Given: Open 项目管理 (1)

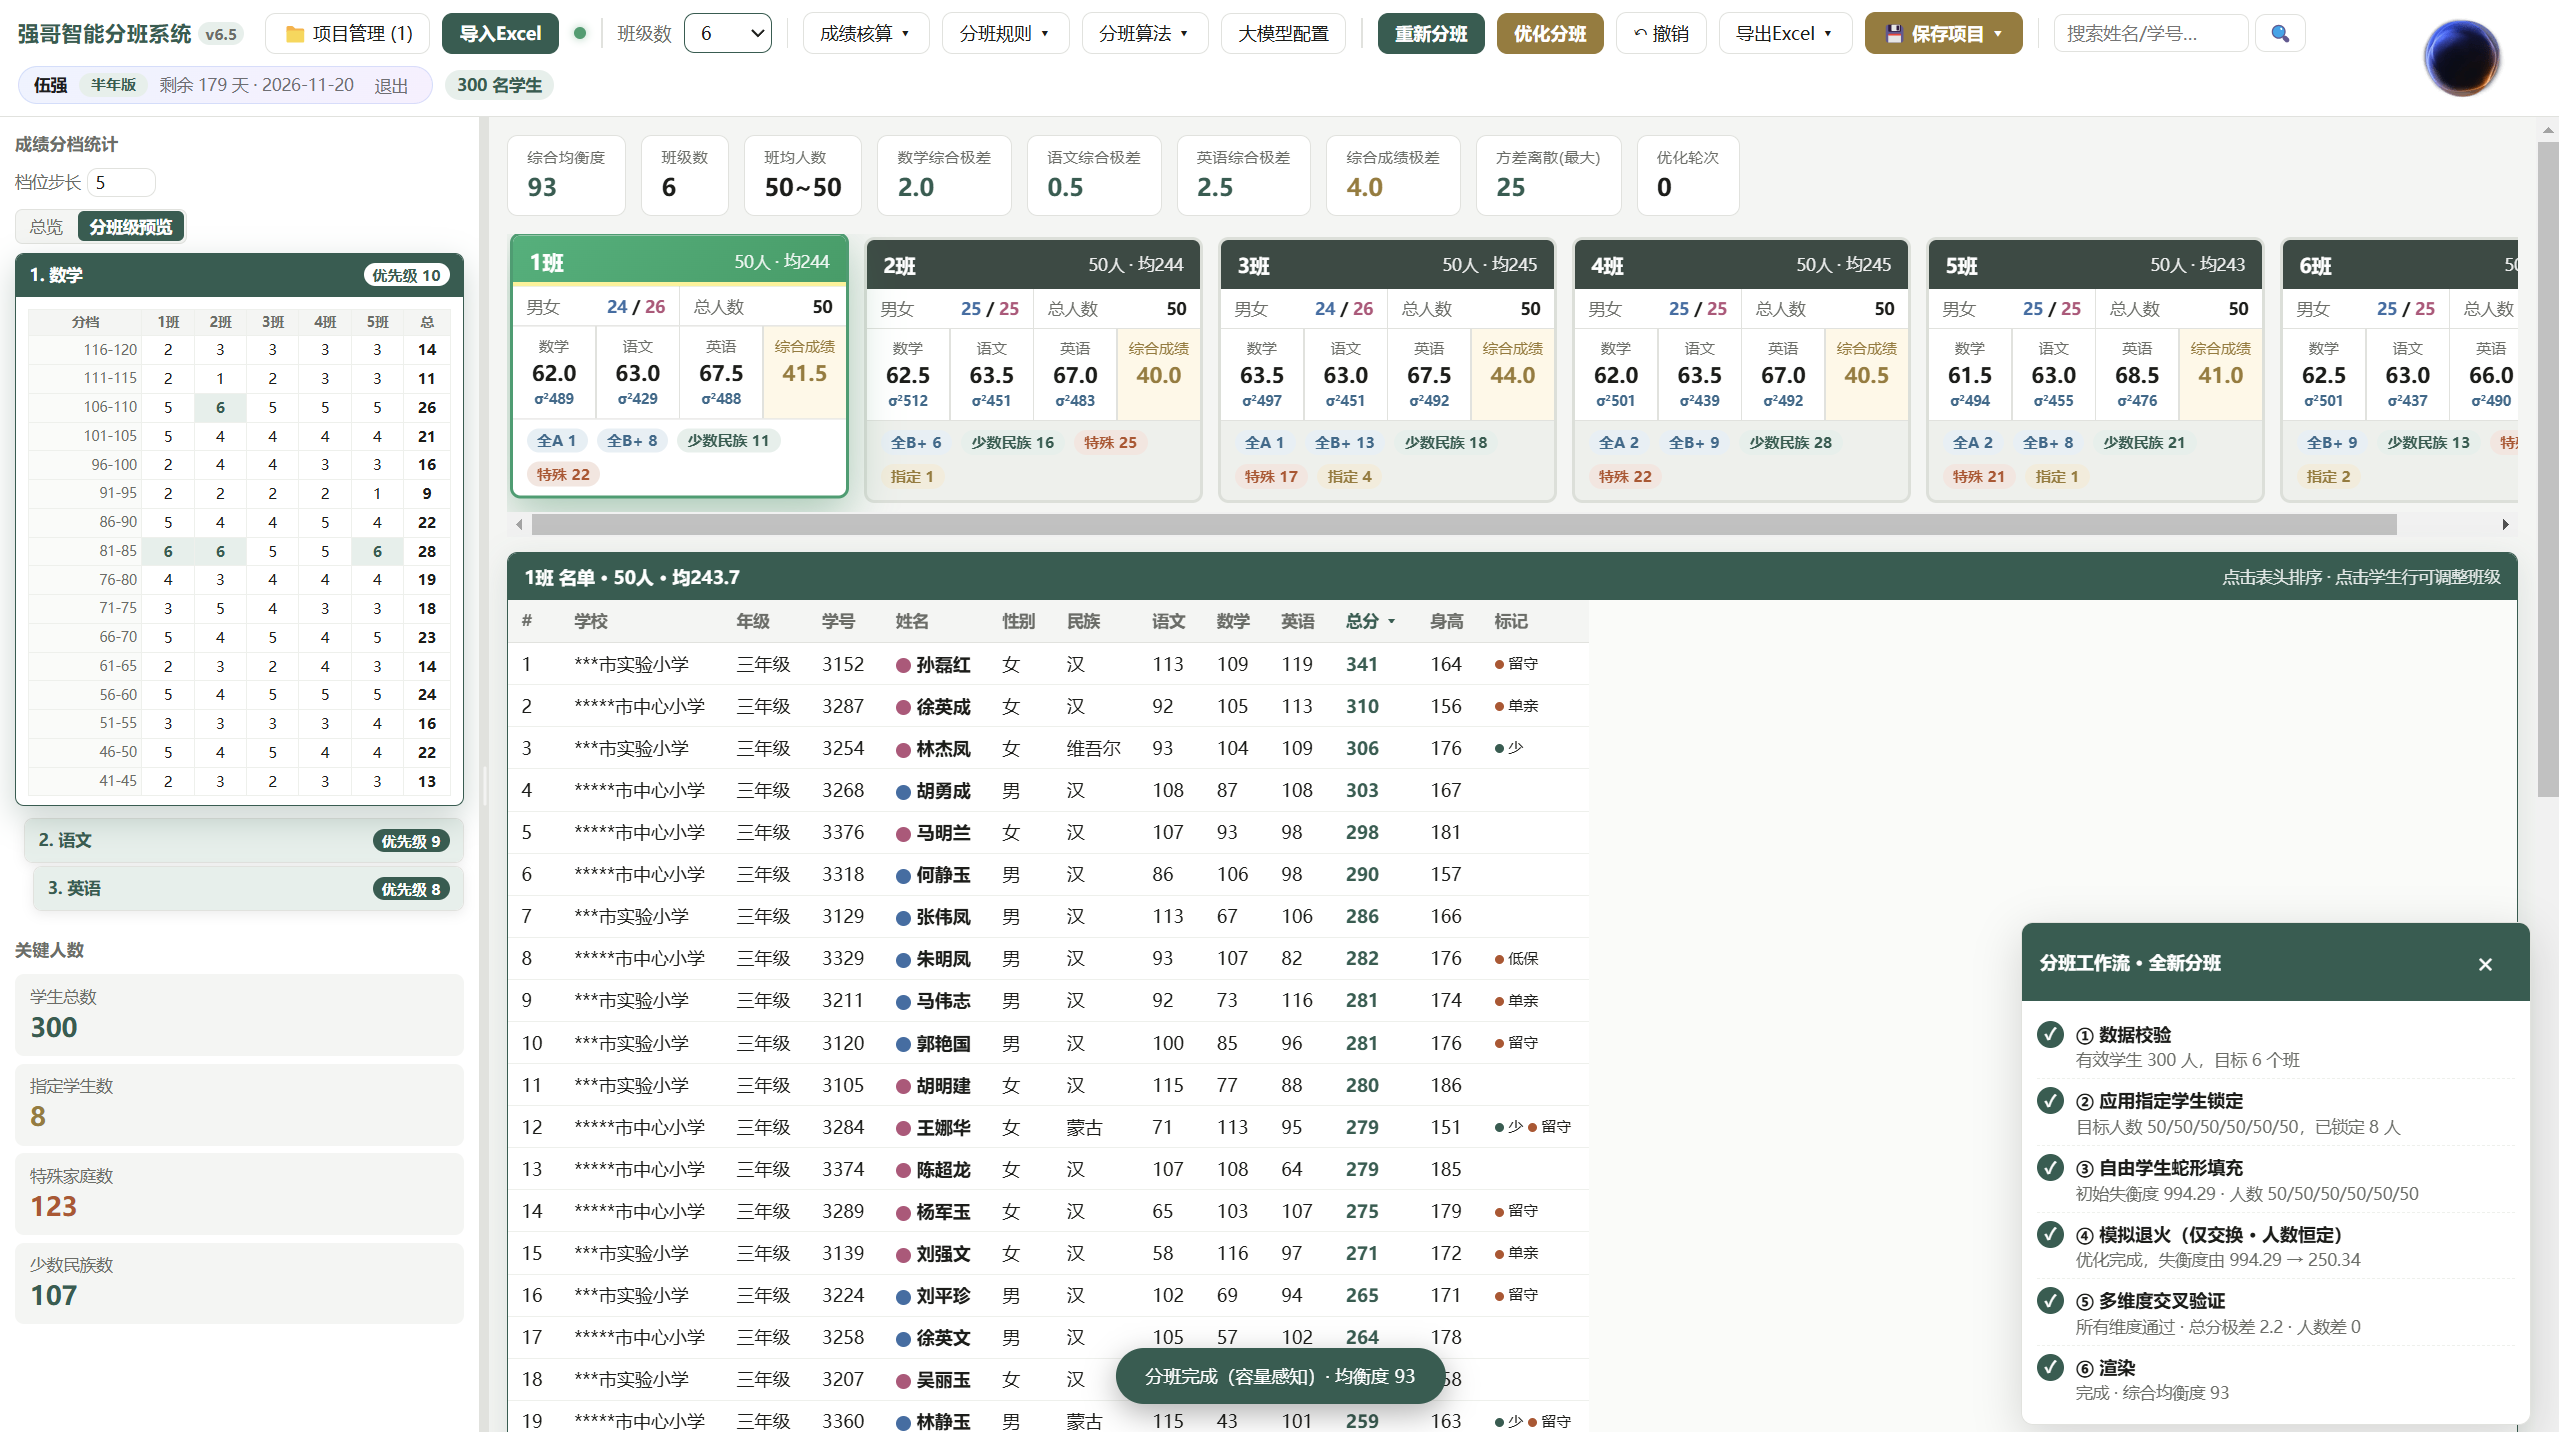Looking at the screenshot, I should (x=347, y=33).
